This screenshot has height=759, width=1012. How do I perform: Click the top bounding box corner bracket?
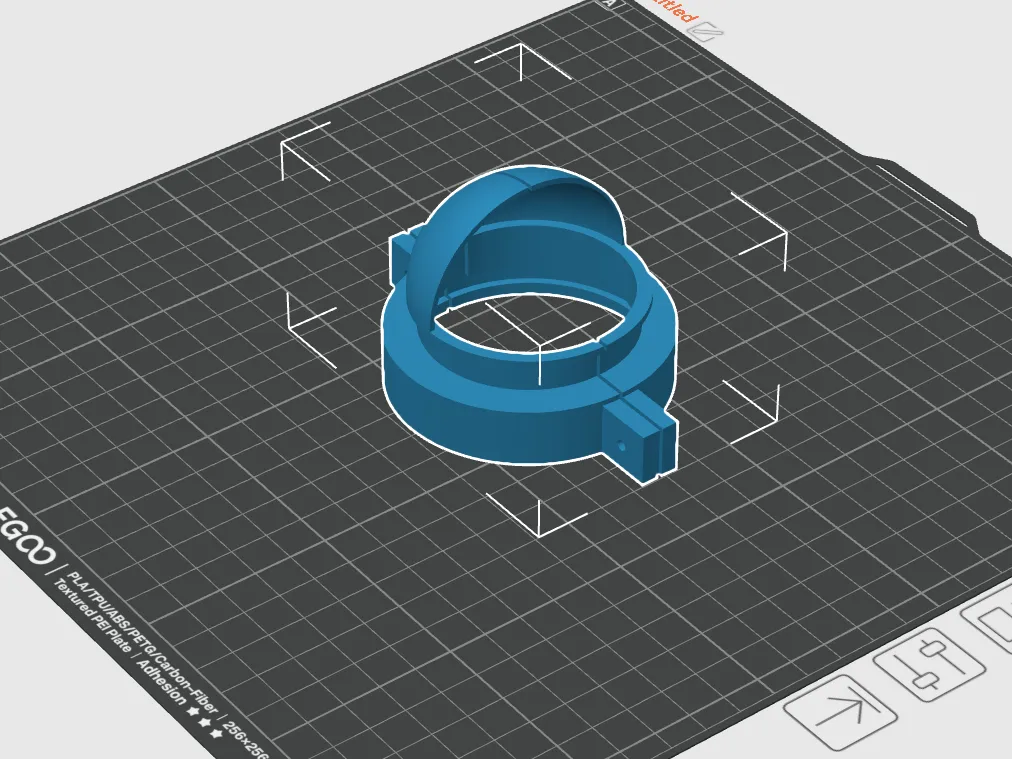click(x=521, y=62)
